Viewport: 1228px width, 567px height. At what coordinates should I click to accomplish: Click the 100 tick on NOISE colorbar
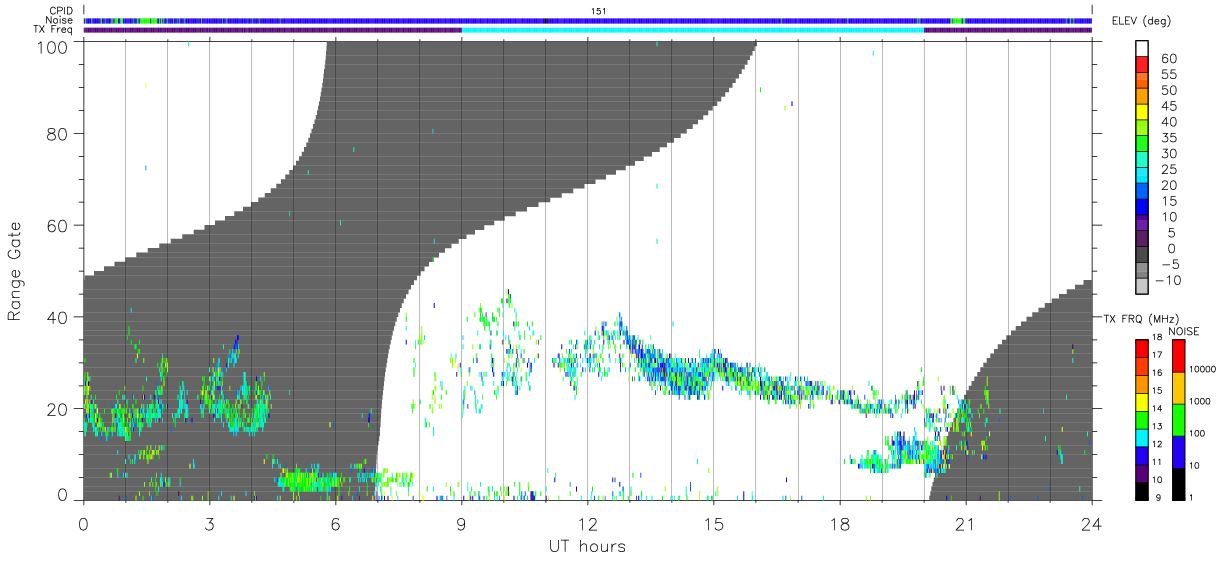point(1198,434)
